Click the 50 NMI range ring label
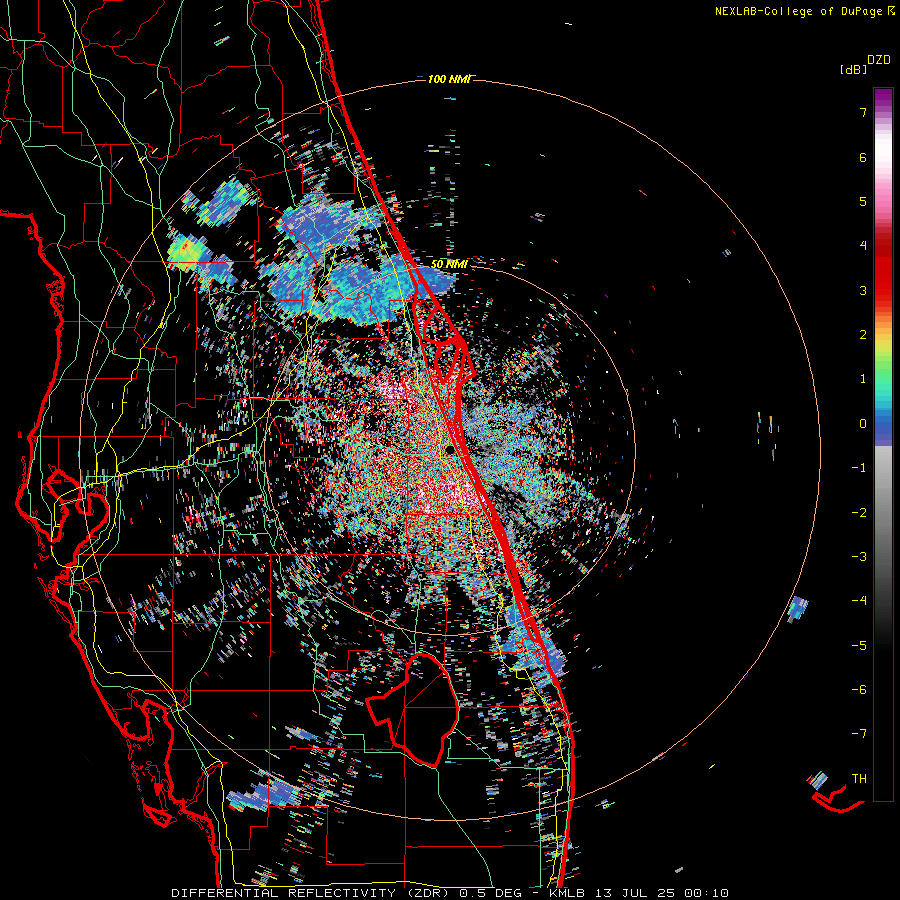Image resolution: width=900 pixels, height=900 pixels. click(449, 264)
